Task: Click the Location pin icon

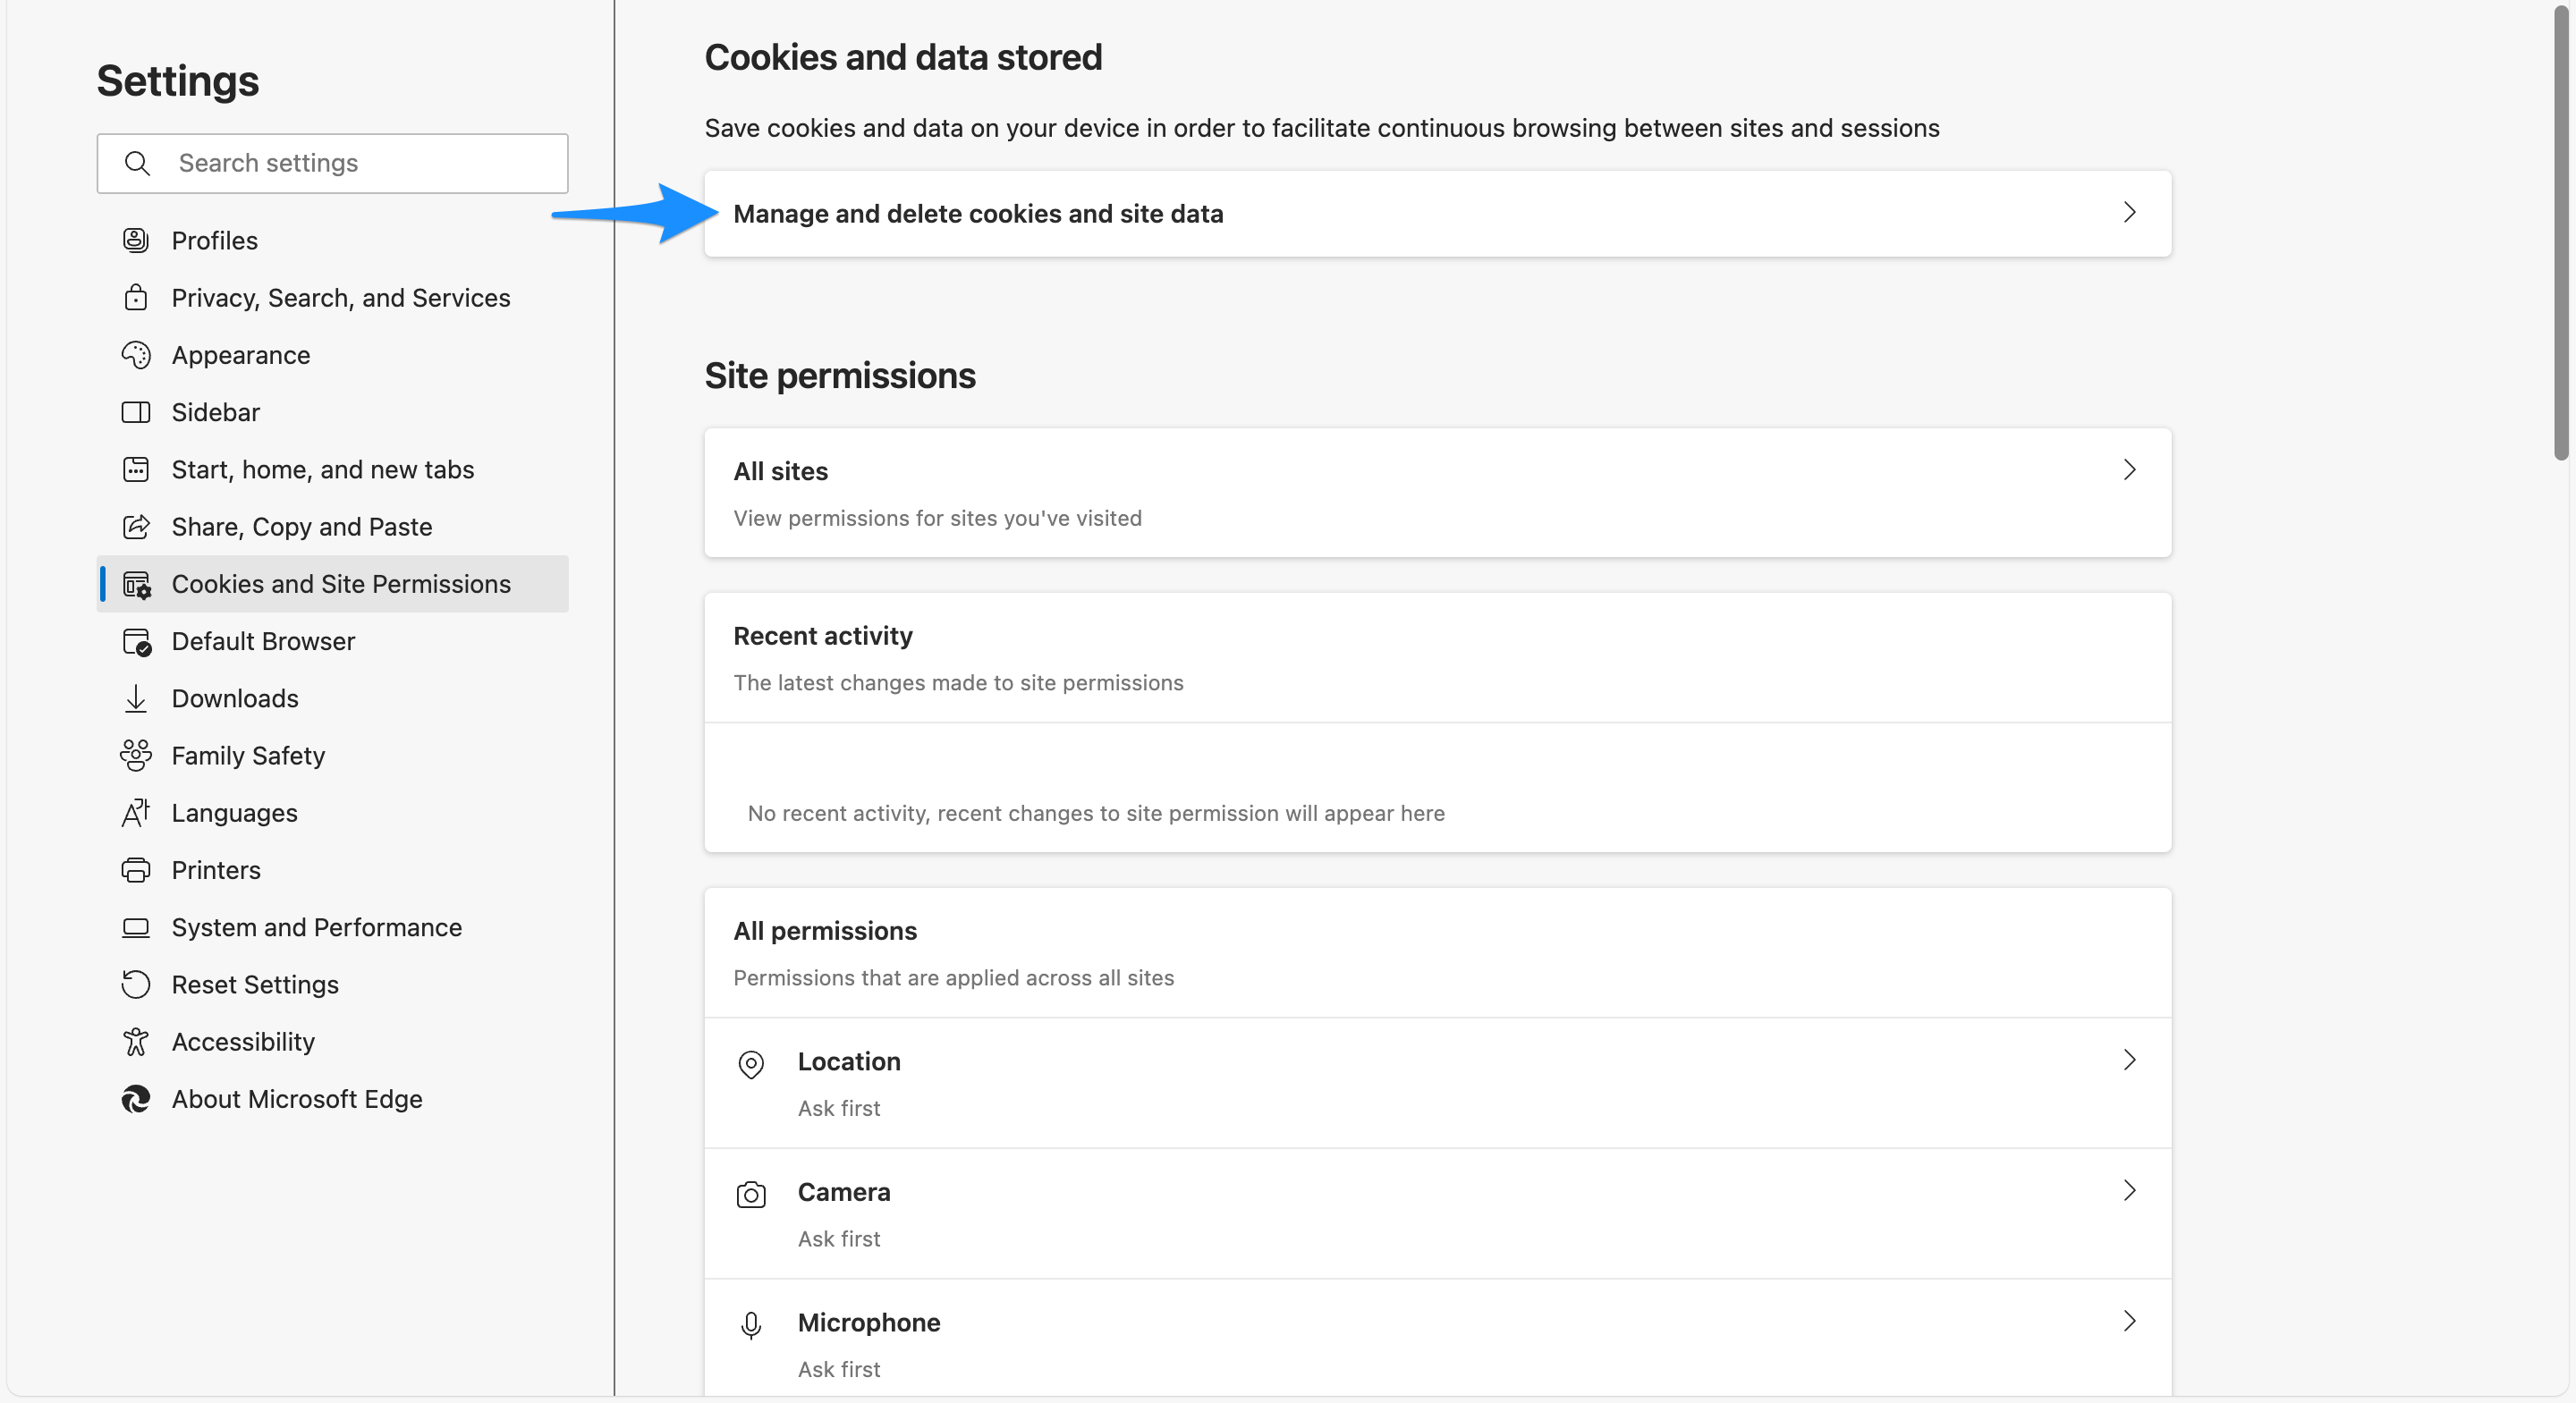Action: tap(751, 1064)
